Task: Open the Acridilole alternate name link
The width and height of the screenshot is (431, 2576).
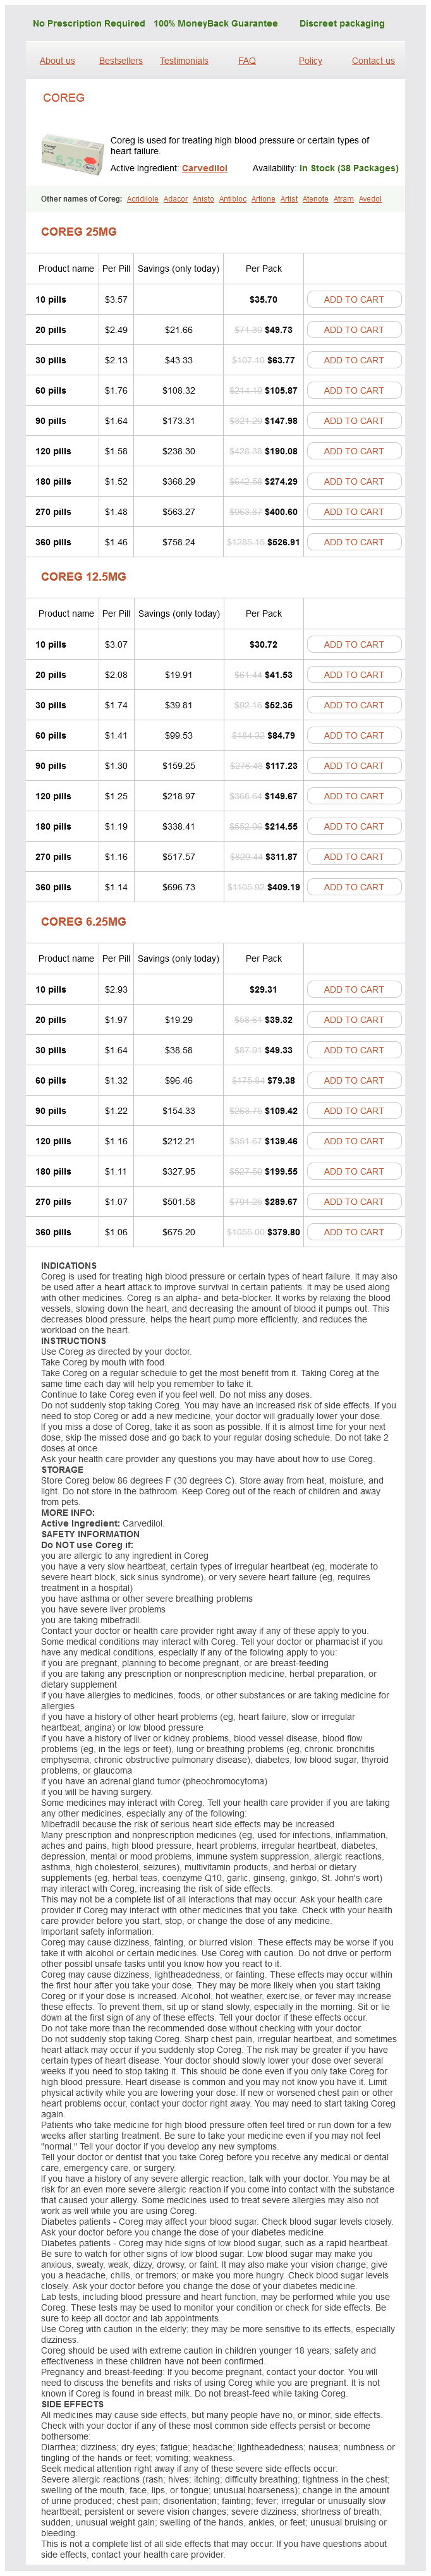Action: pyautogui.click(x=142, y=199)
